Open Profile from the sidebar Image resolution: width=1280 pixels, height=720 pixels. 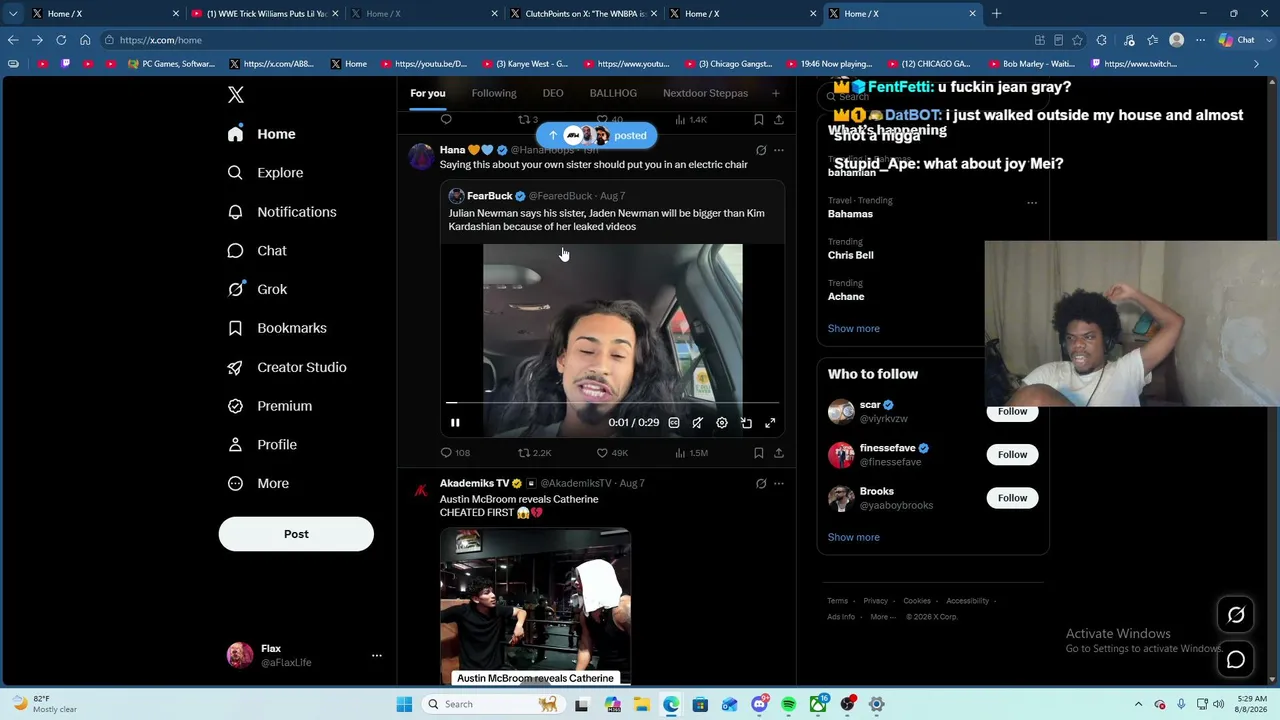262,445
